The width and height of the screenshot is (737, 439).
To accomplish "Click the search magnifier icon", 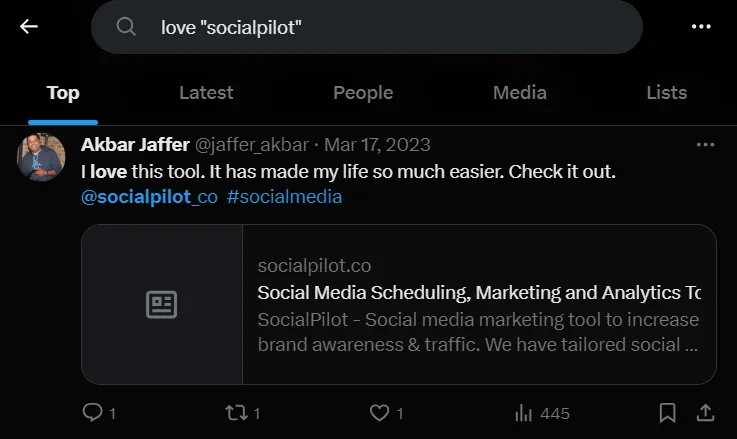I will click(x=126, y=27).
